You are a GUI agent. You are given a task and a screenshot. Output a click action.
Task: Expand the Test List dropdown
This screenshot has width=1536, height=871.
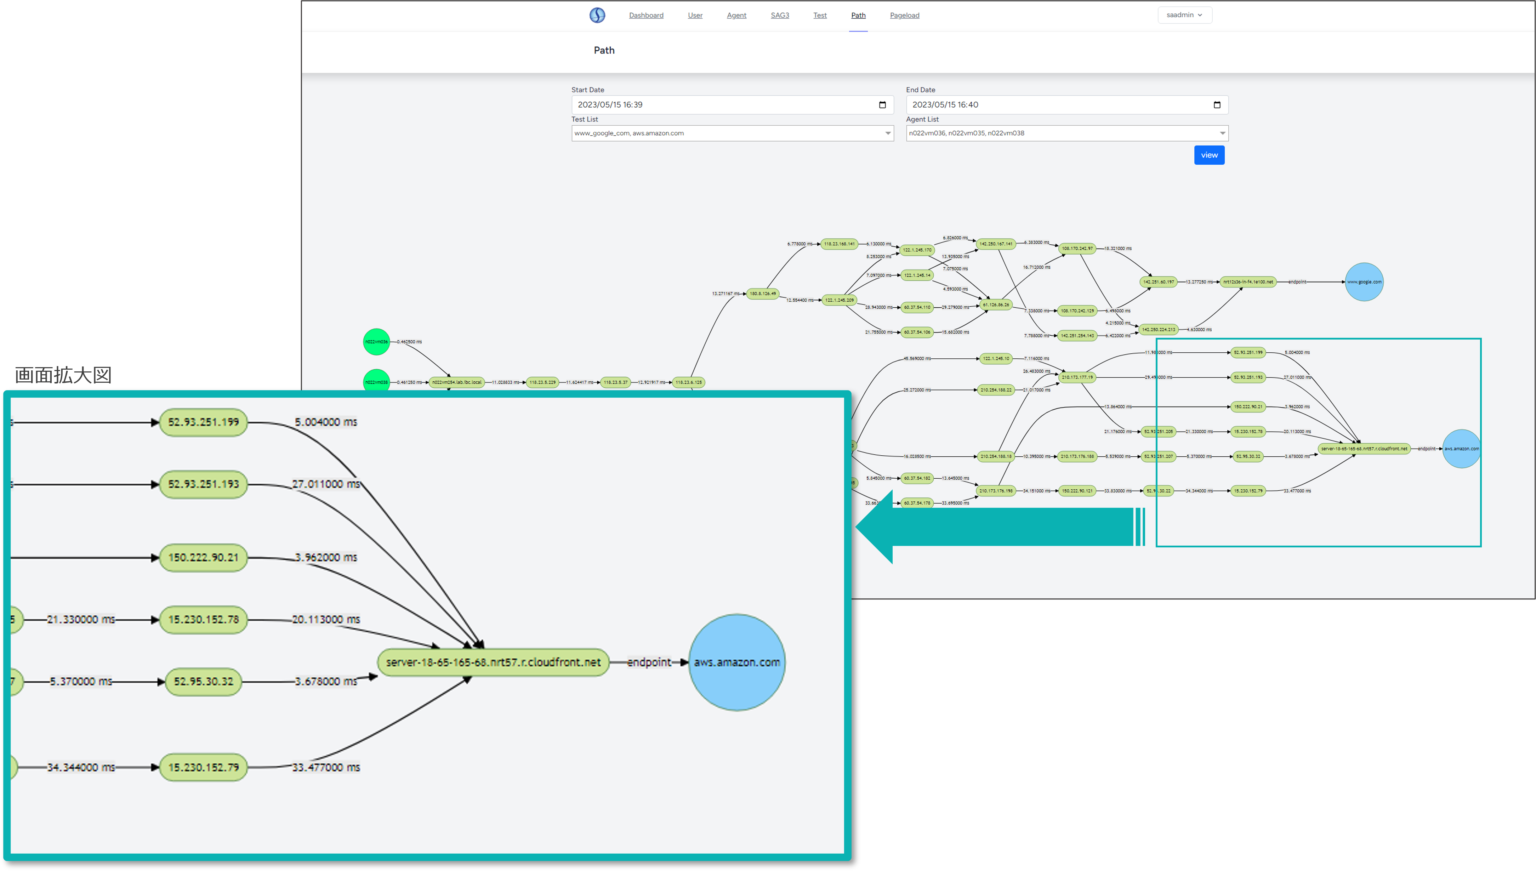[732, 133]
